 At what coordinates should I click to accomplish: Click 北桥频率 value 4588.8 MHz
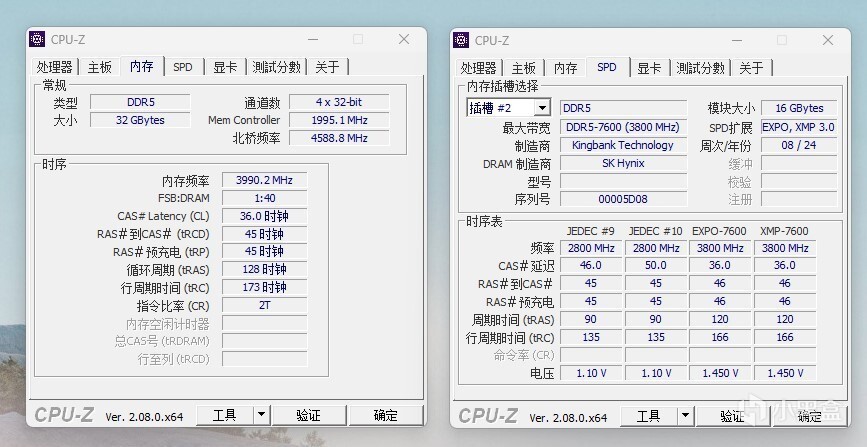click(339, 138)
